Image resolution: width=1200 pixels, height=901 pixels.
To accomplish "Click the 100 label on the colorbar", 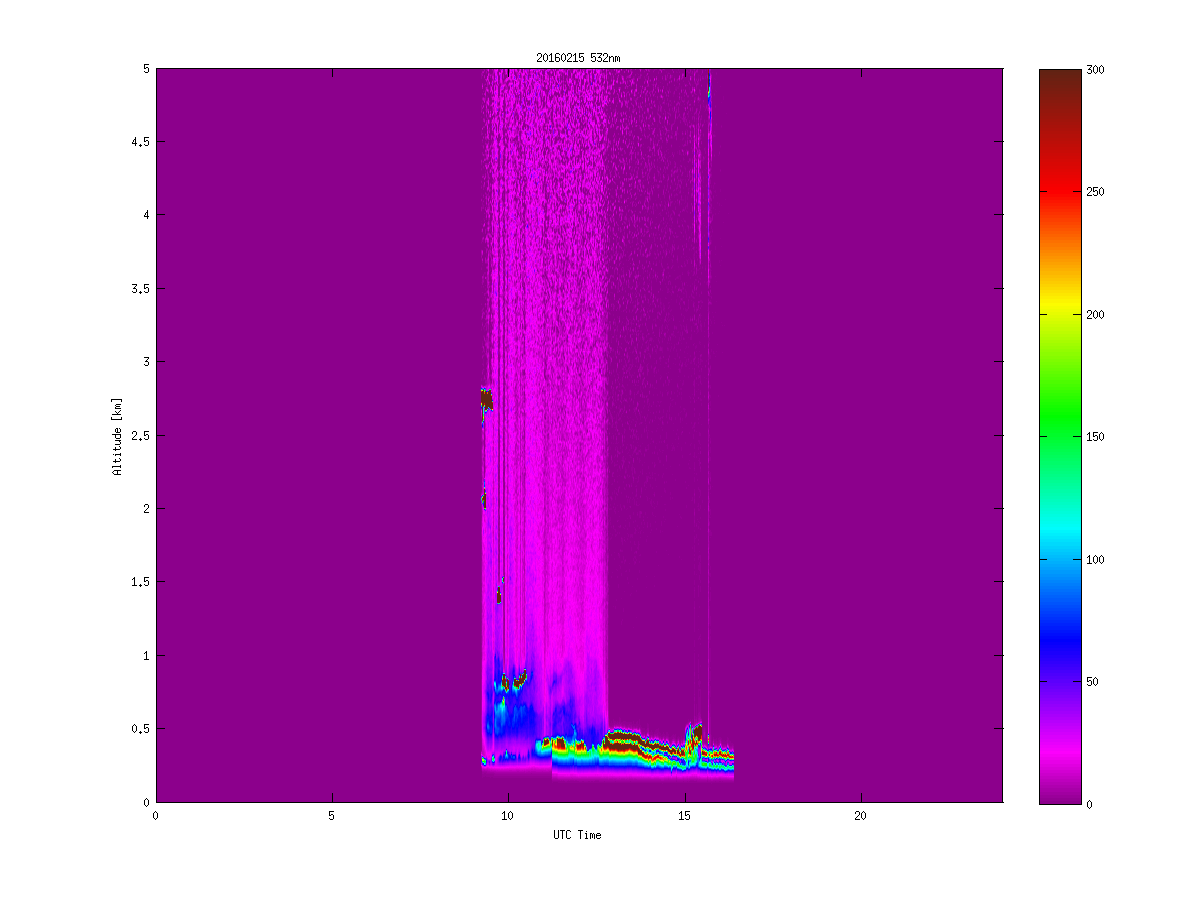I will 1096,560.
